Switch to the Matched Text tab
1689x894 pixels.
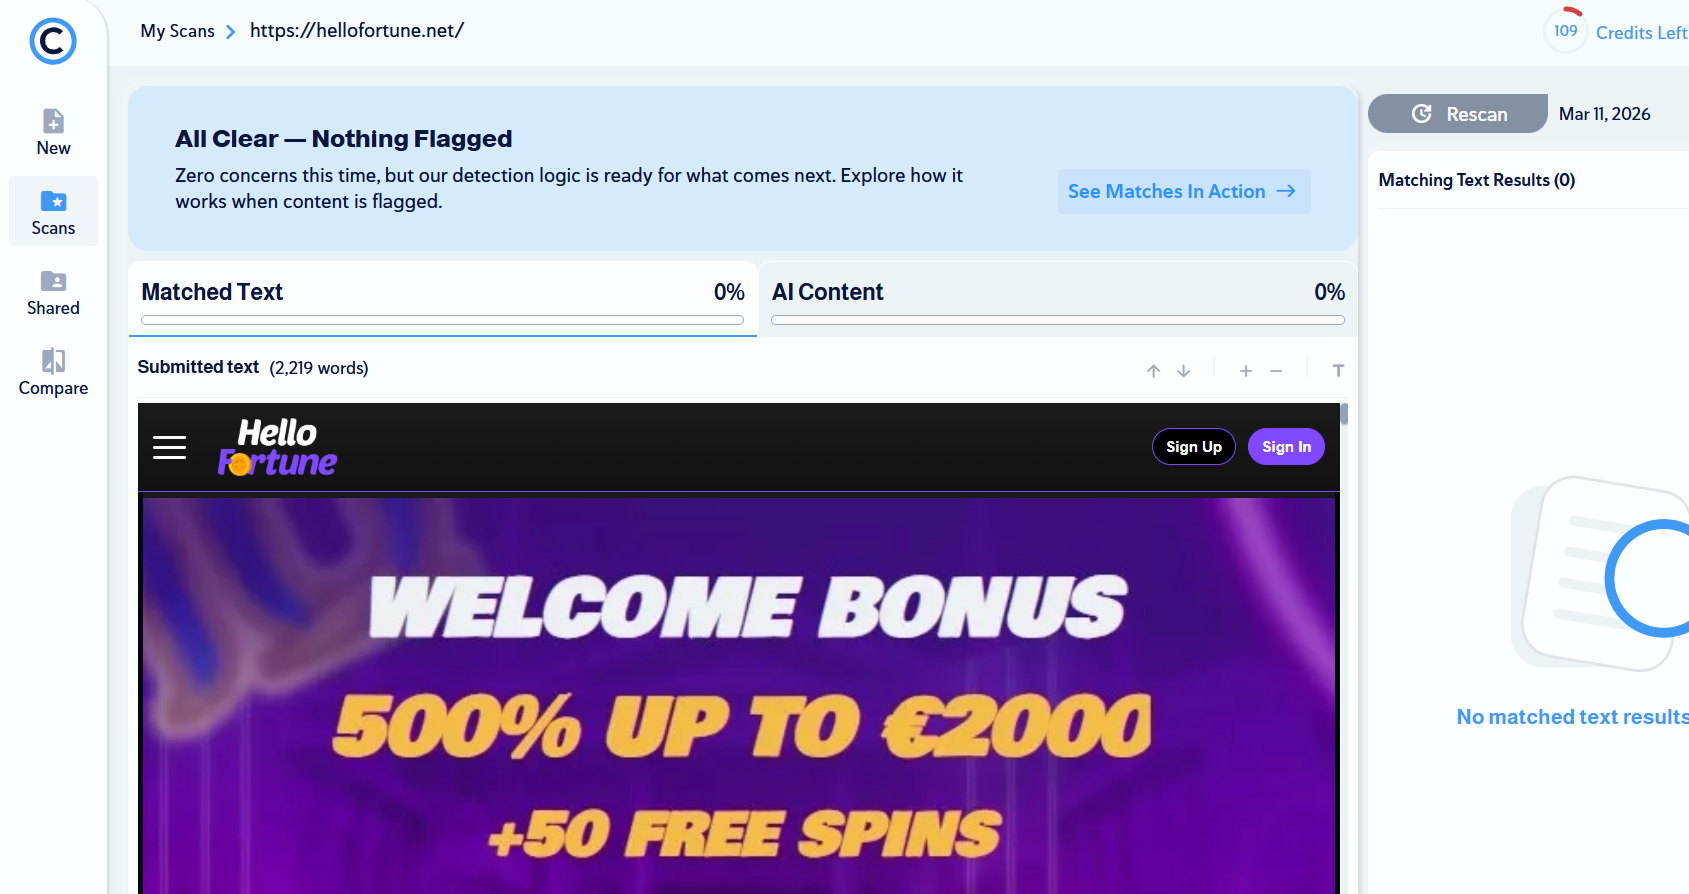[x=443, y=299]
